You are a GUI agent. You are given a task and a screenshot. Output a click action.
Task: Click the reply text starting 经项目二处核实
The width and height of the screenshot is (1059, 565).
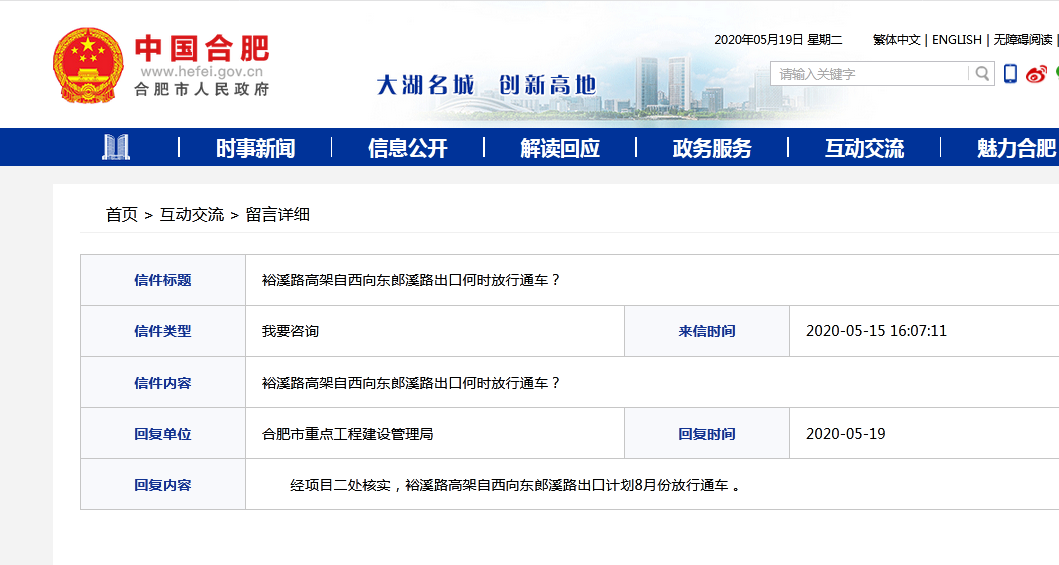tap(515, 485)
